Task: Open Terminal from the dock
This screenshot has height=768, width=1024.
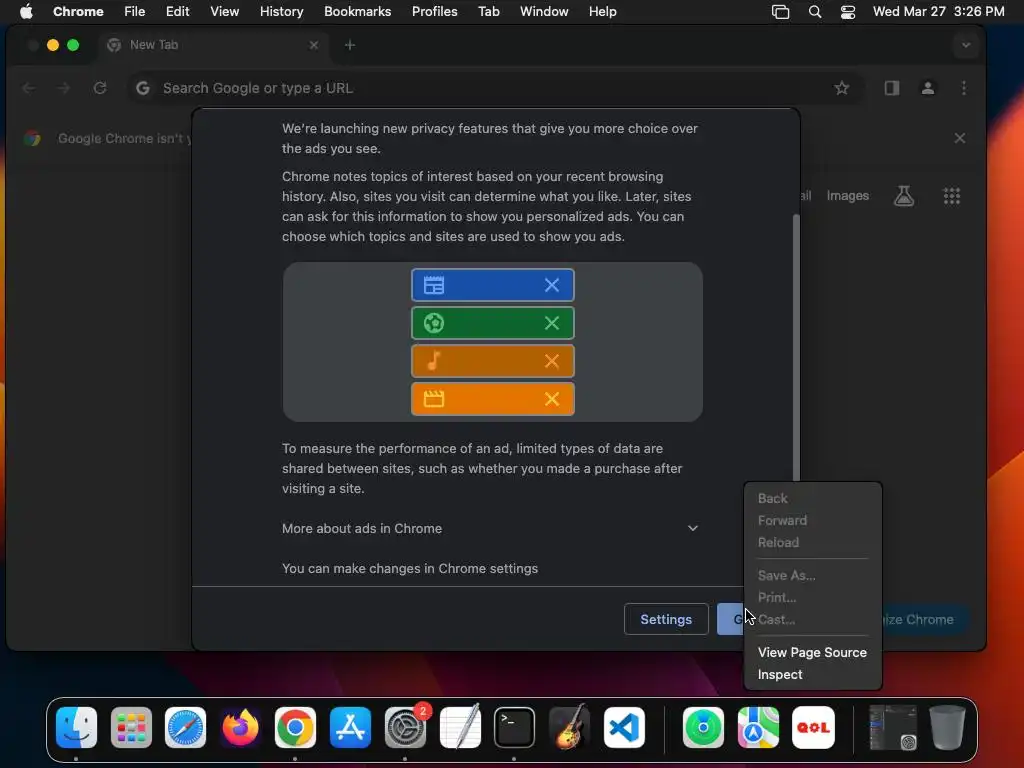Action: pos(515,728)
